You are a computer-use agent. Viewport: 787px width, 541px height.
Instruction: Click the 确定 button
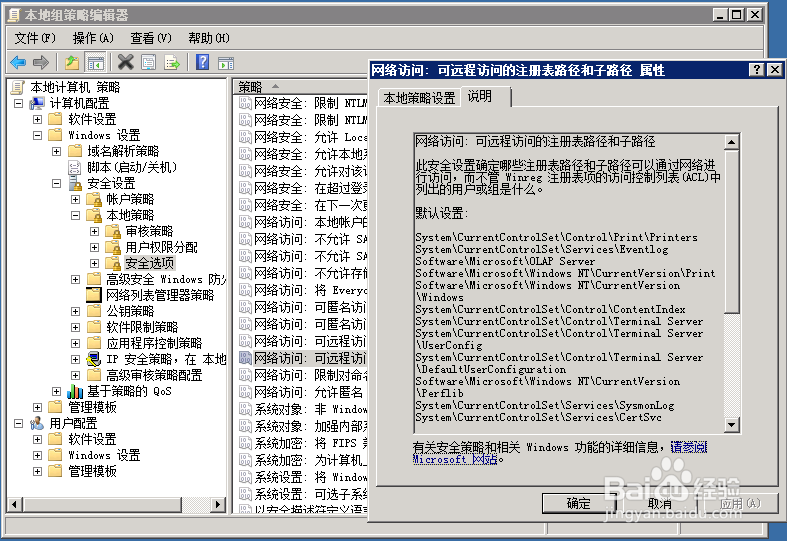tap(579, 503)
